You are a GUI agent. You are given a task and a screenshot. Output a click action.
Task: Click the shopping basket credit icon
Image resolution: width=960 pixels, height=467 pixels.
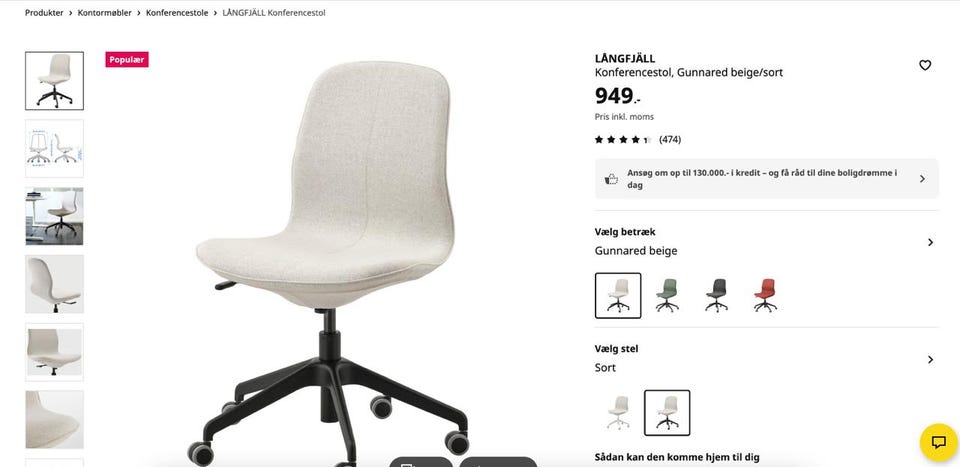(611, 179)
